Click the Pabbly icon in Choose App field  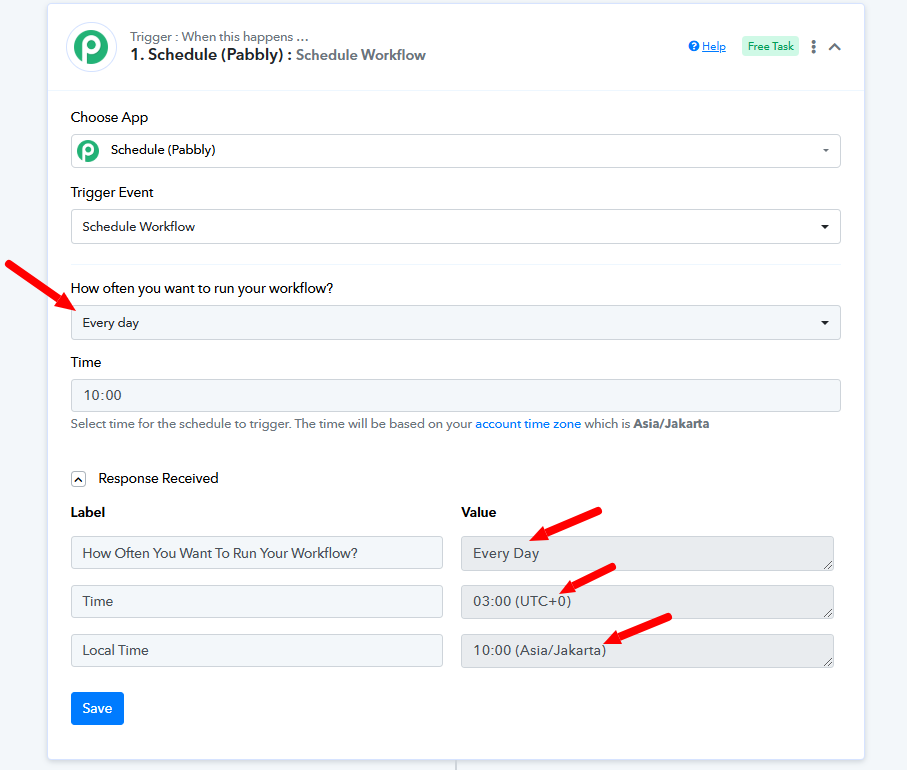click(88, 151)
